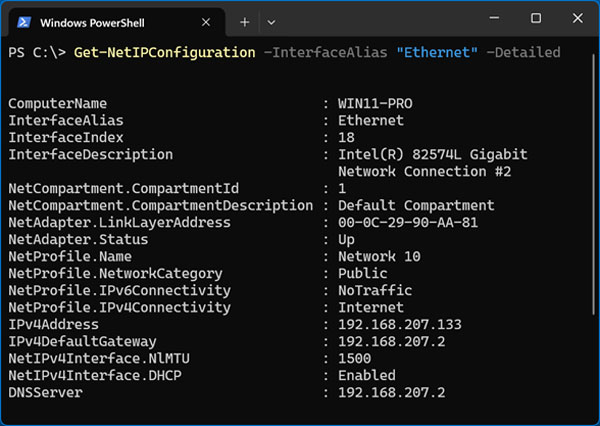Select the Windows PowerShell tab
This screenshot has height=426, width=600.
point(116,23)
